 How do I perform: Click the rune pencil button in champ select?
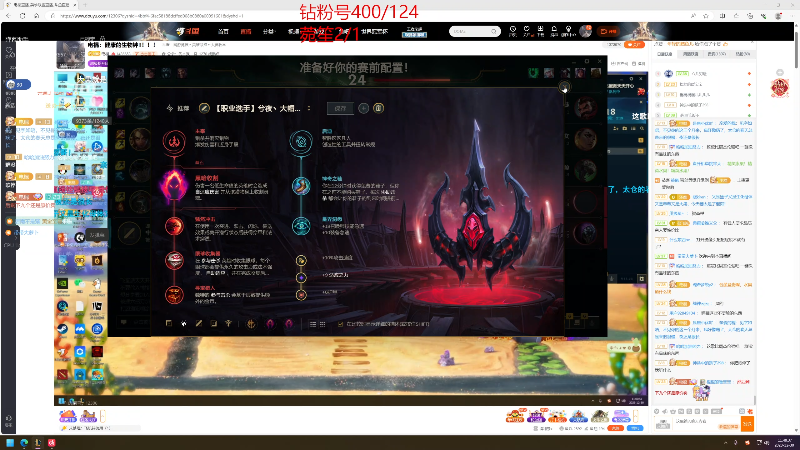click(130, 233)
